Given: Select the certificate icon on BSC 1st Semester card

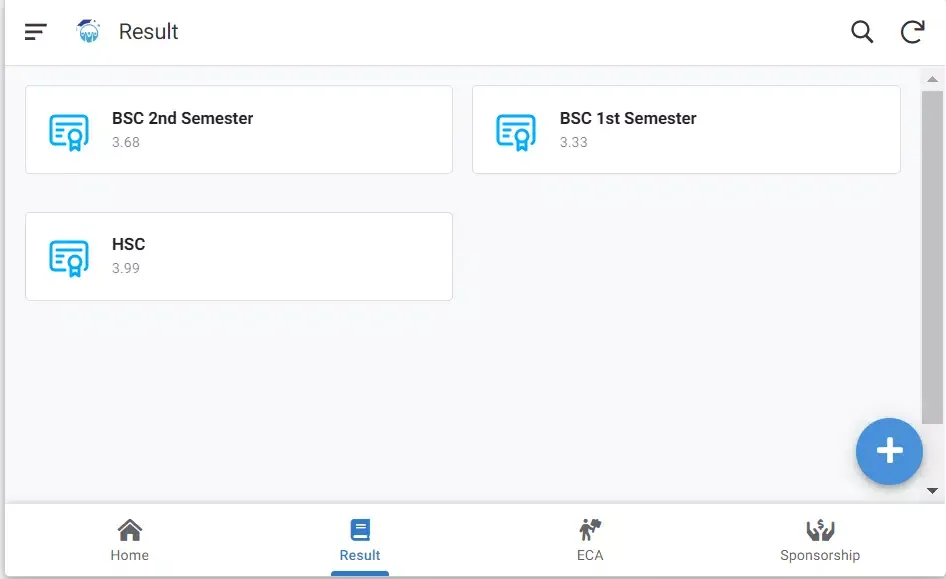Looking at the screenshot, I should [514, 129].
